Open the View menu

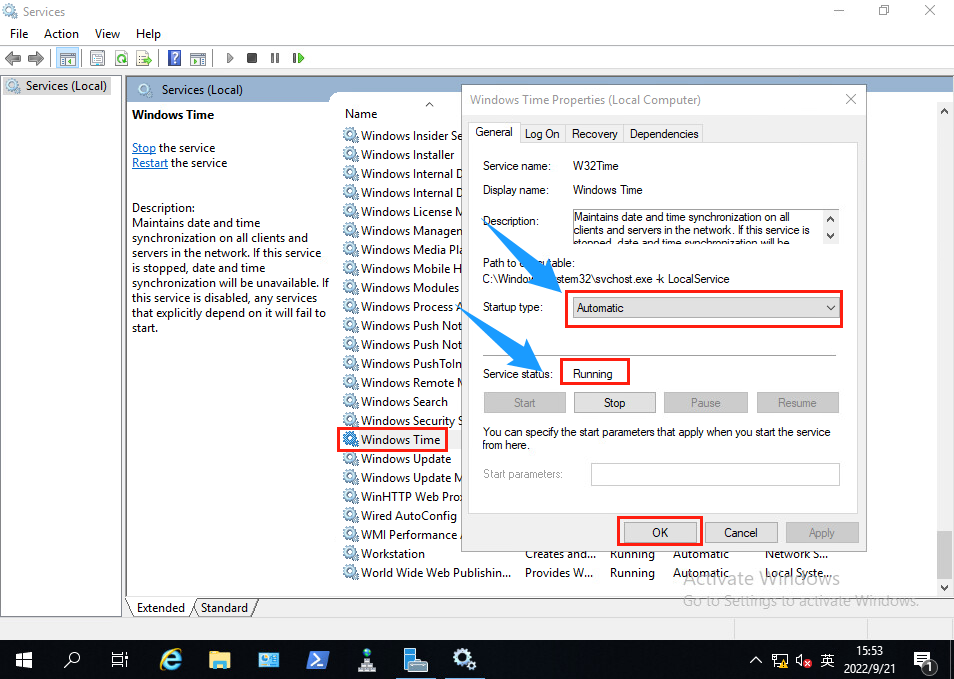coord(107,34)
